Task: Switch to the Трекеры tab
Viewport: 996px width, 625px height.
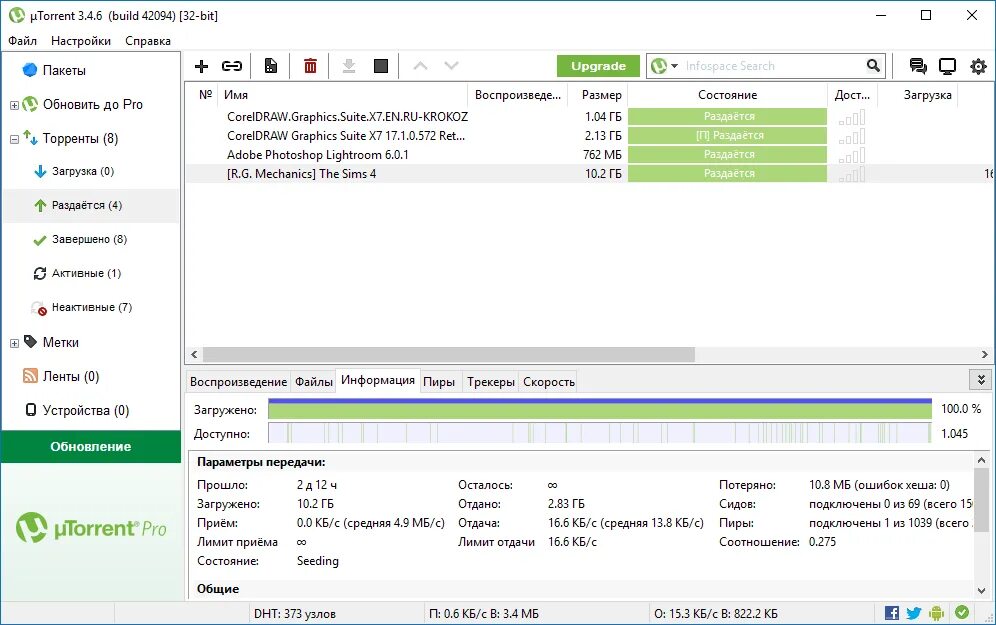Action: [x=490, y=382]
